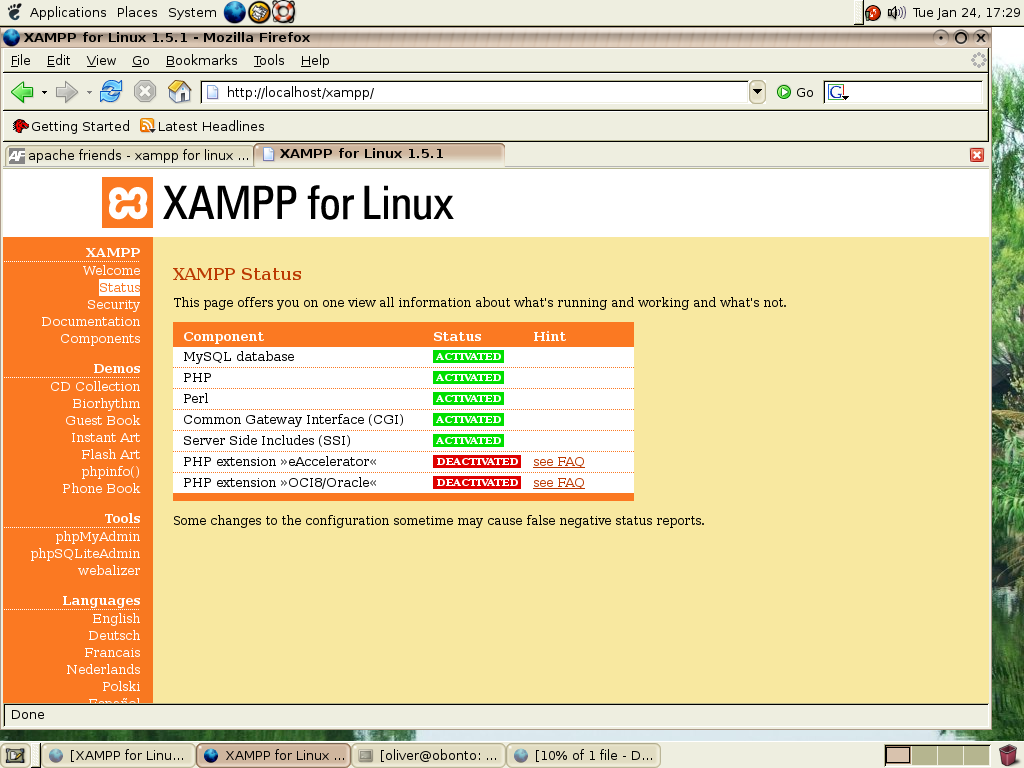Click the Firefox Back arrow button
Image resolution: width=1024 pixels, height=768 pixels.
(x=22, y=92)
